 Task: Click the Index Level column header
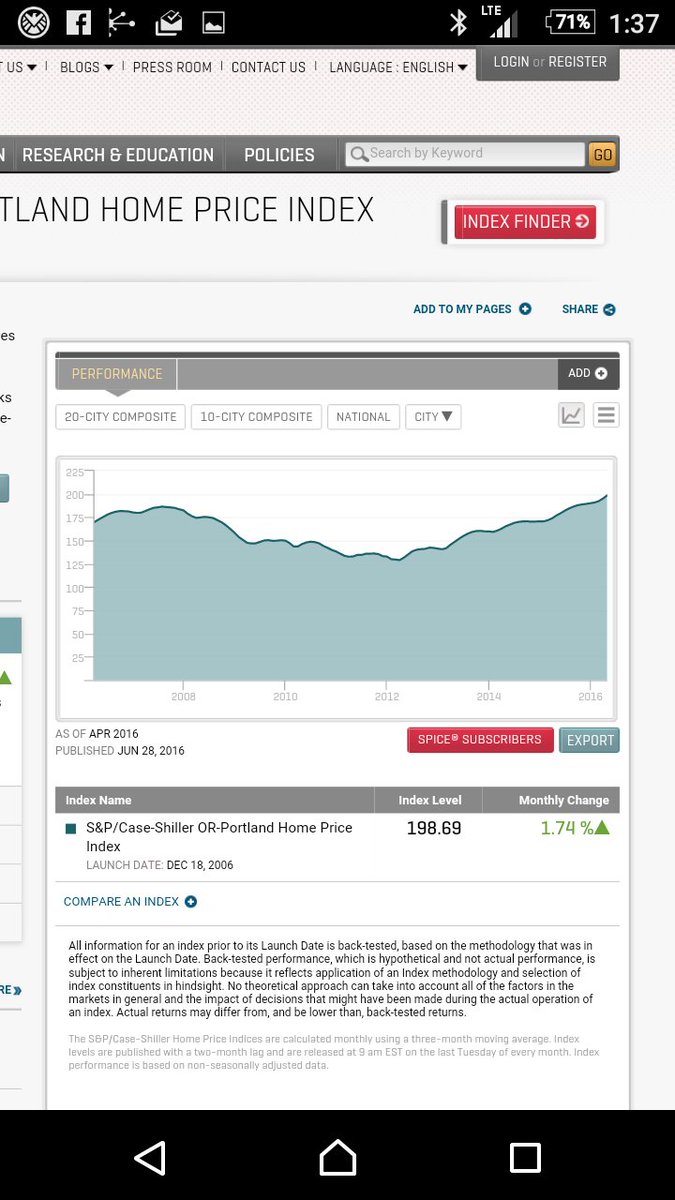coord(430,800)
